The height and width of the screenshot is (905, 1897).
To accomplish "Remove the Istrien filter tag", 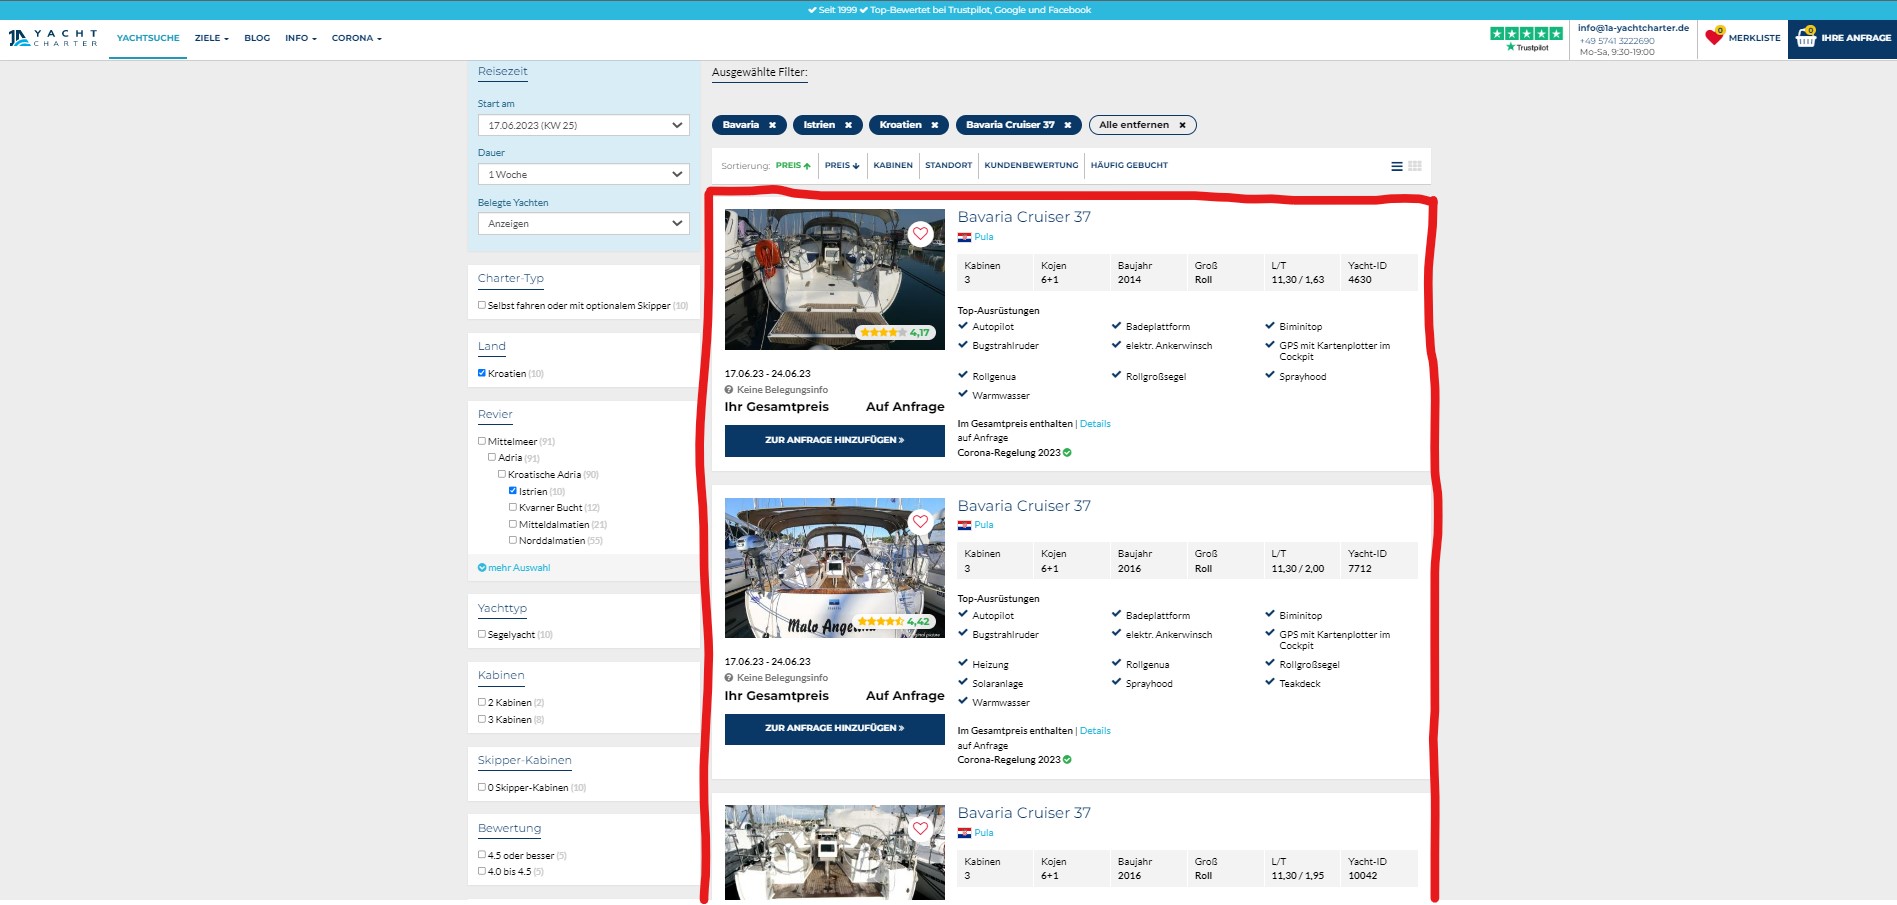I will (x=848, y=125).
